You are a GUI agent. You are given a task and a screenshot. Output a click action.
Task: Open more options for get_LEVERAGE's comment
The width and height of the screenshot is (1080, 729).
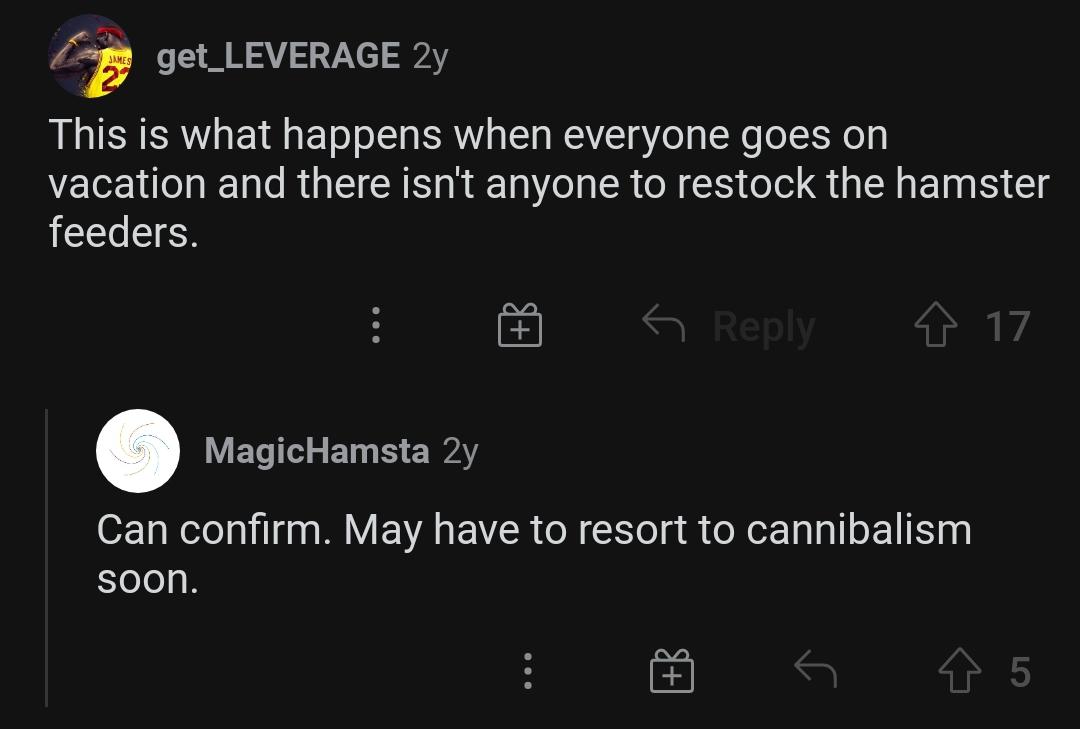[x=376, y=326]
